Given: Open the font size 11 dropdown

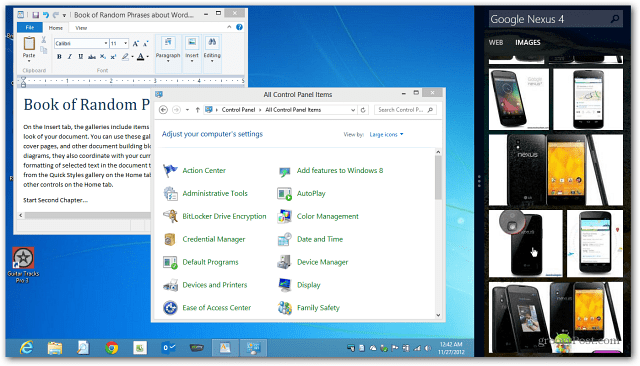Looking at the screenshot, I should (x=125, y=43).
